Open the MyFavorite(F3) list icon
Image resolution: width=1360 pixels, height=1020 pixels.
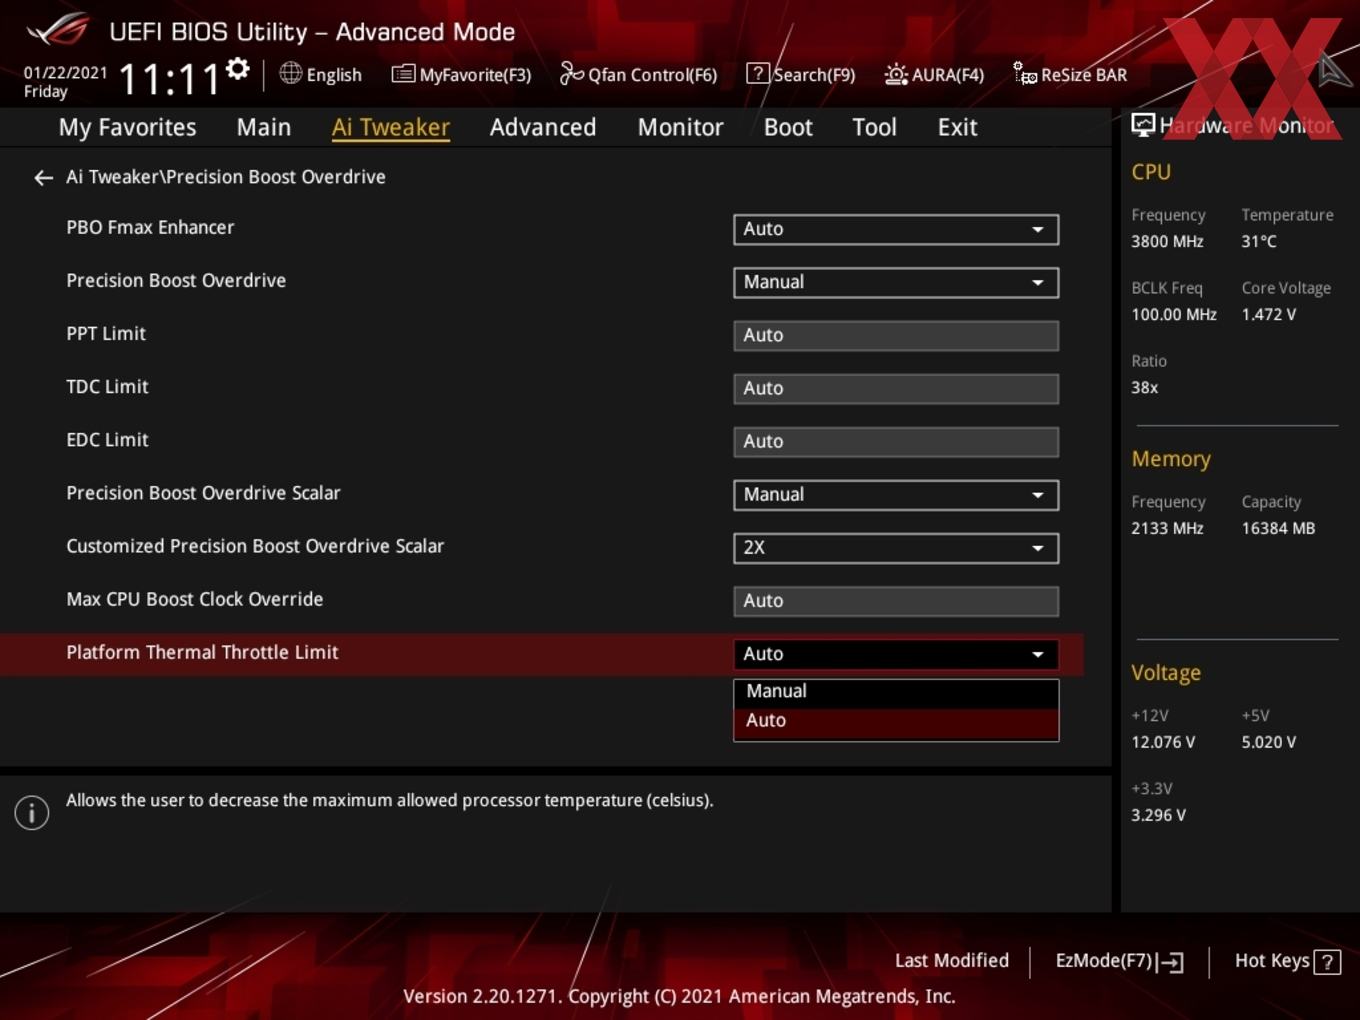(x=403, y=74)
